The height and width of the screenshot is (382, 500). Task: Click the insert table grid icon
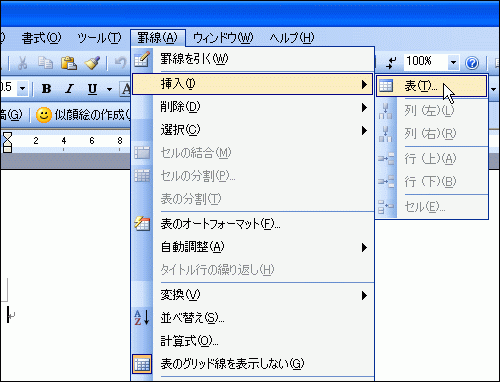(x=386, y=86)
